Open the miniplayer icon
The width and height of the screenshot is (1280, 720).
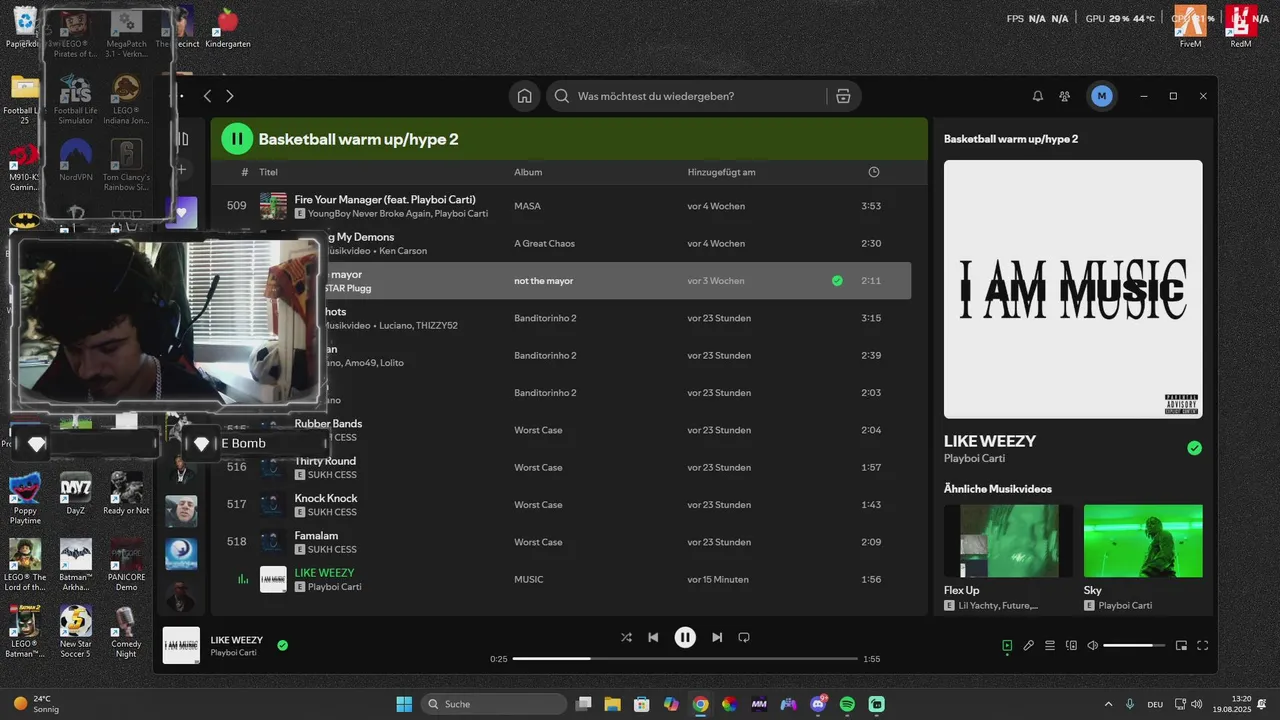pos(1181,645)
